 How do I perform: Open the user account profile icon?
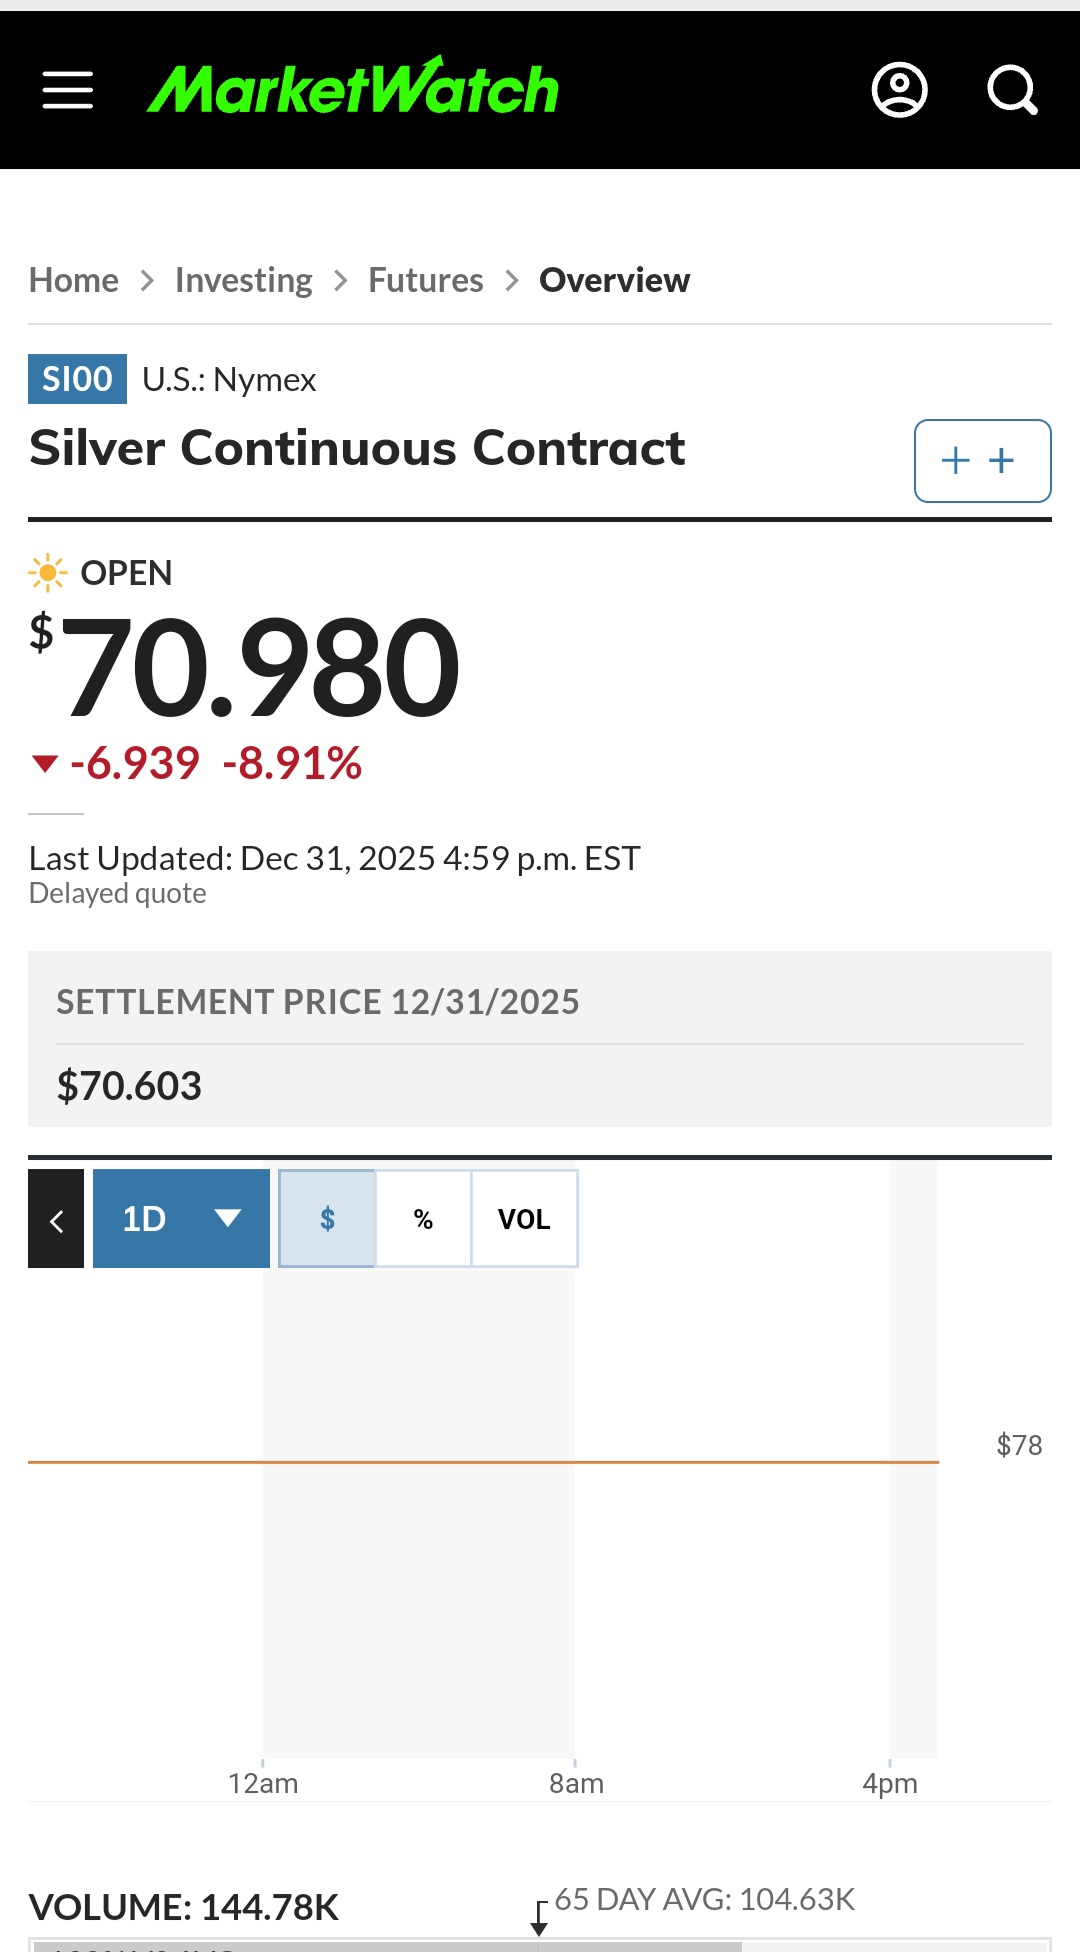[900, 90]
